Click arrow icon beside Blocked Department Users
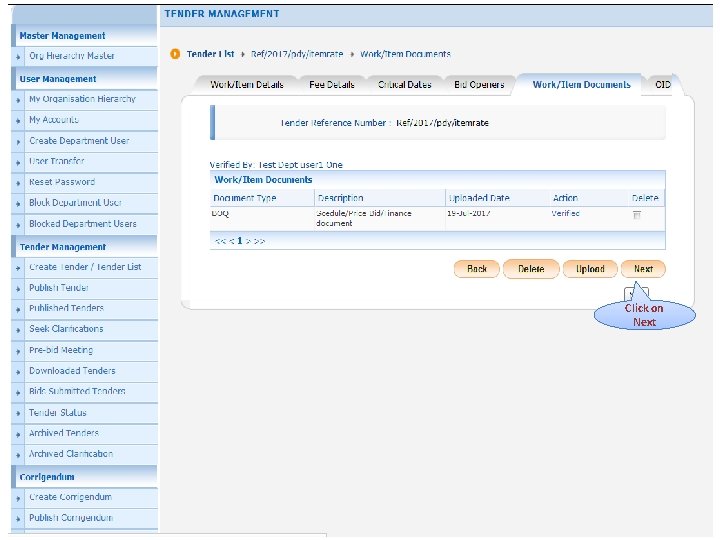Image resolution: width=720 pixels, height=540 pixels. 18,225
